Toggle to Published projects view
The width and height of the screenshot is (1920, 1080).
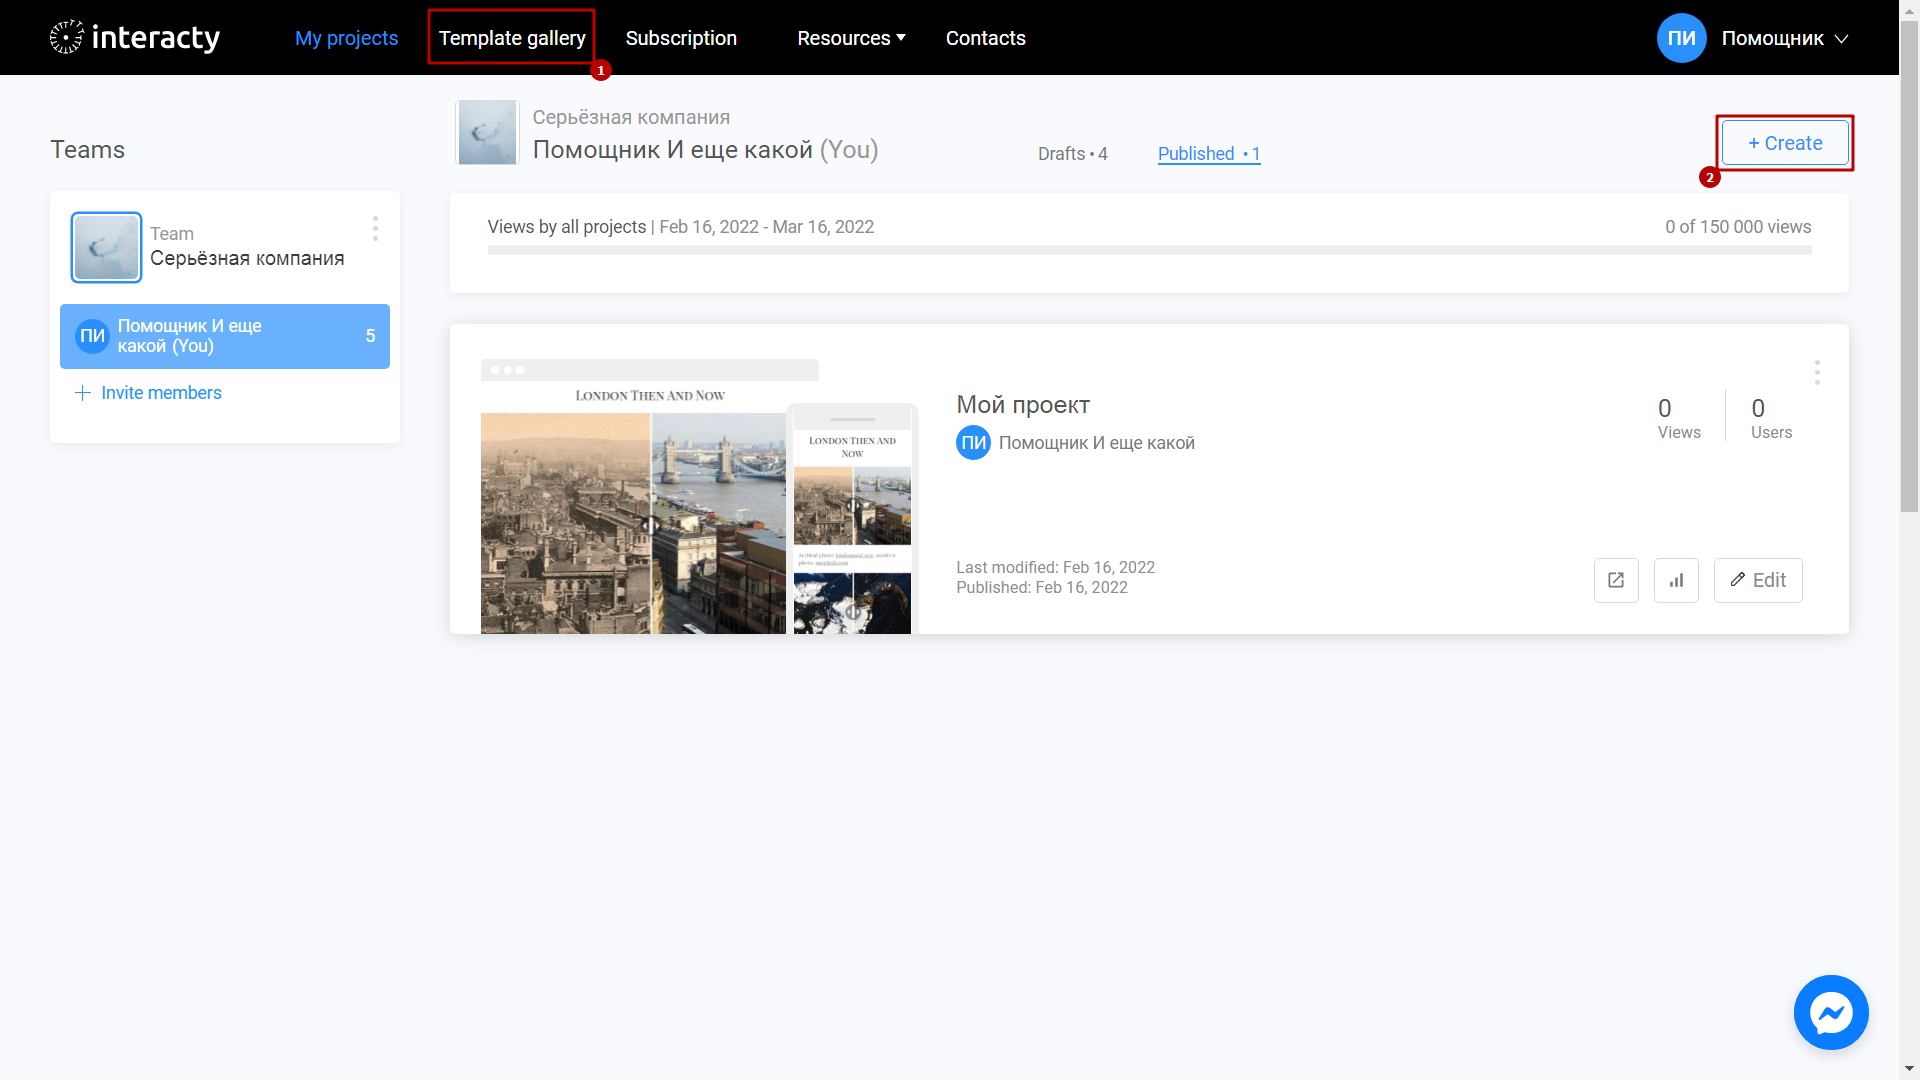(x=1207, y=154)
